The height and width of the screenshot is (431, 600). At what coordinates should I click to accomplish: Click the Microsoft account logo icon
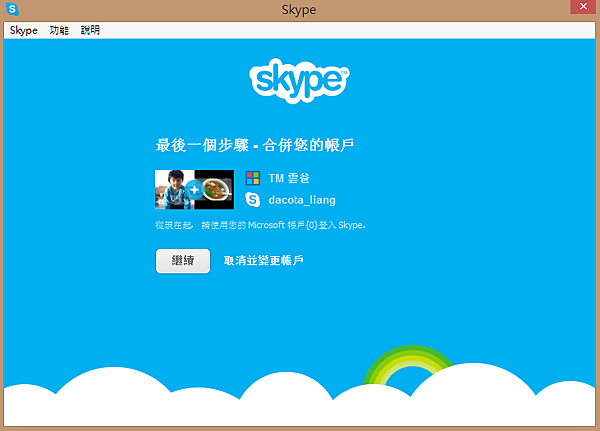[x=253, y=178]
